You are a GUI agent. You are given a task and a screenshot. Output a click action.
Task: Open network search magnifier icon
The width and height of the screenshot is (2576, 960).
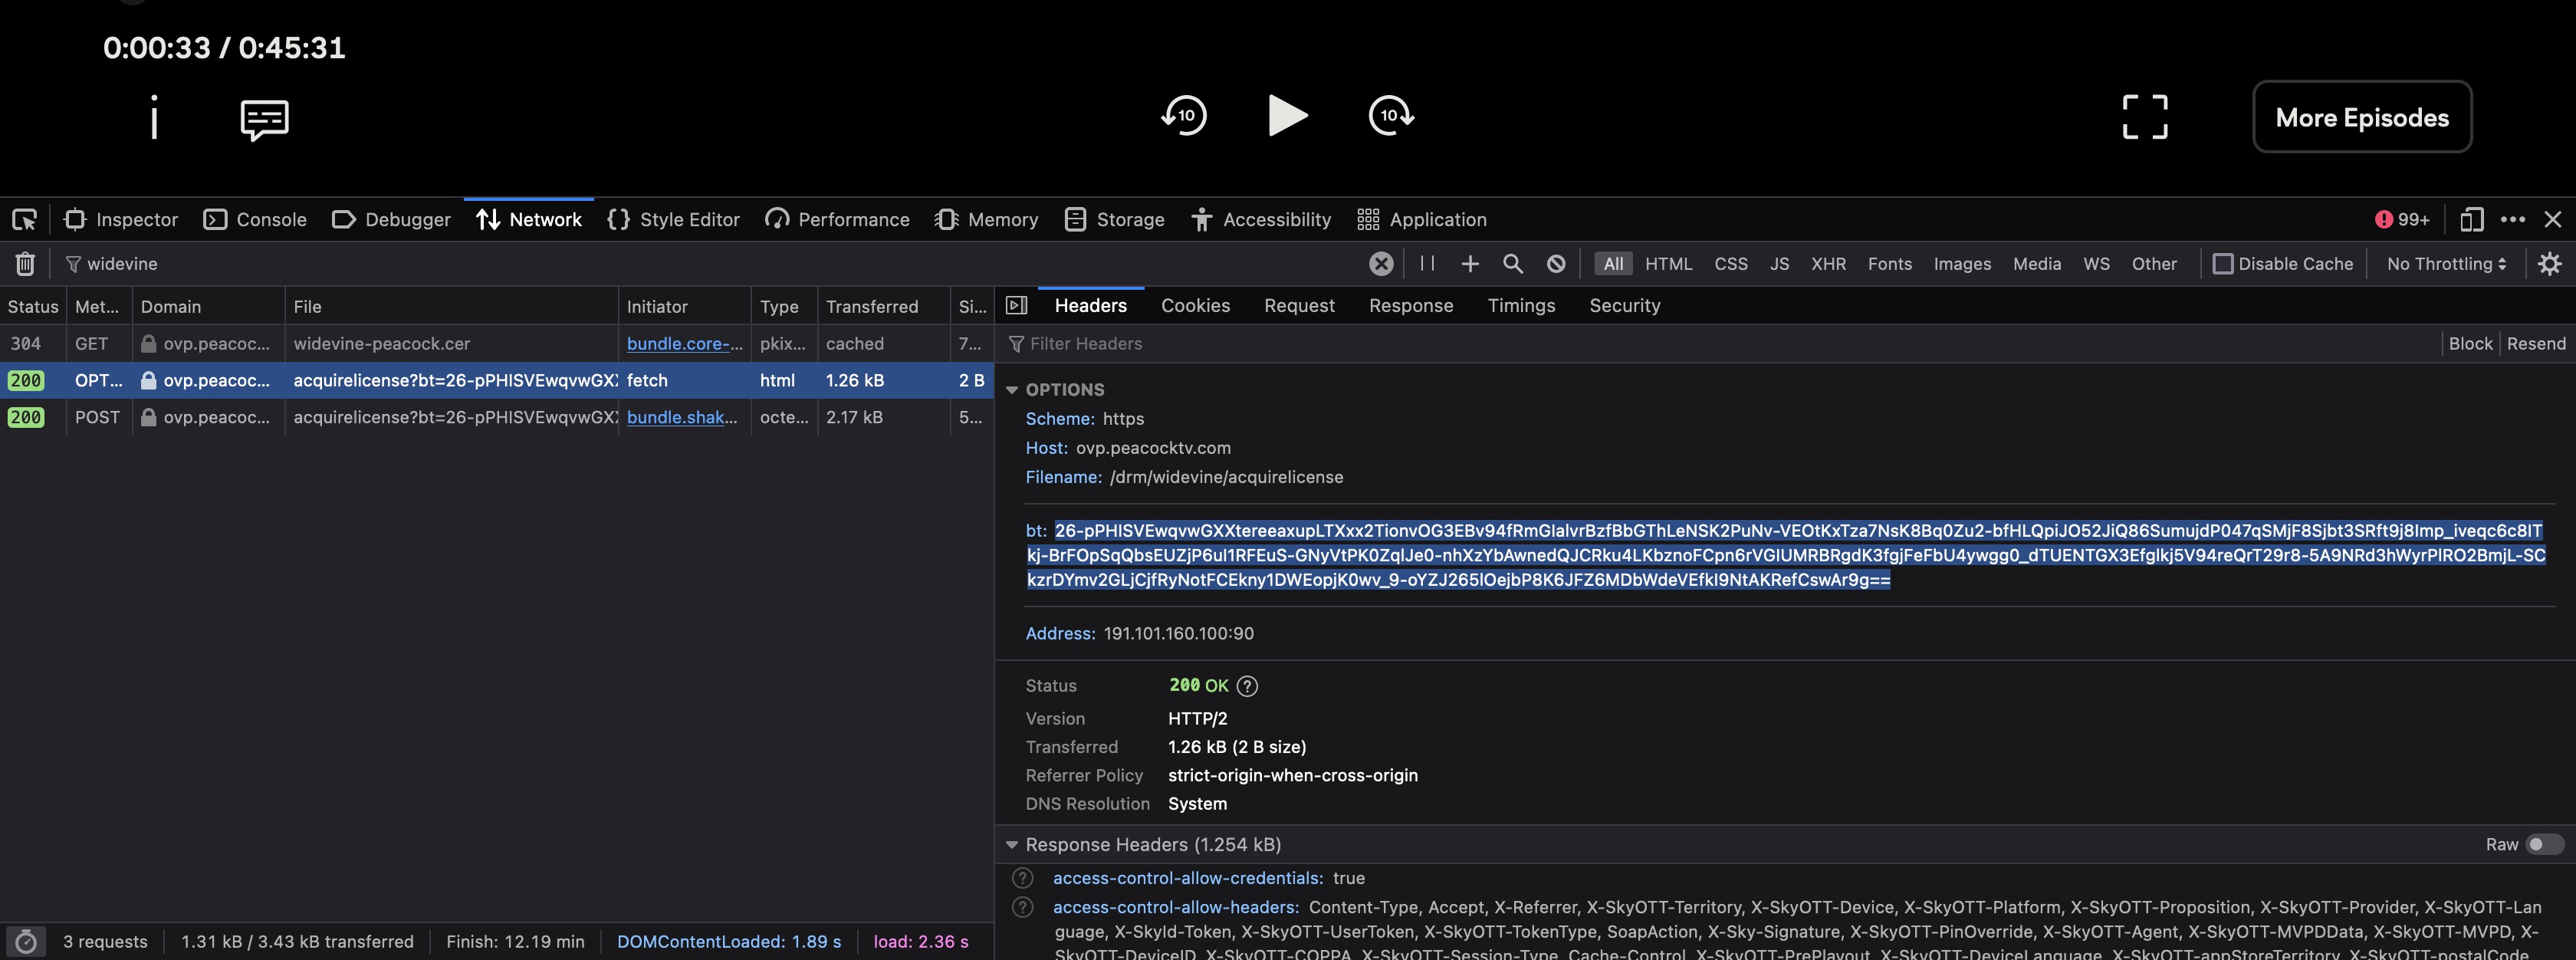pos(1513,264)
